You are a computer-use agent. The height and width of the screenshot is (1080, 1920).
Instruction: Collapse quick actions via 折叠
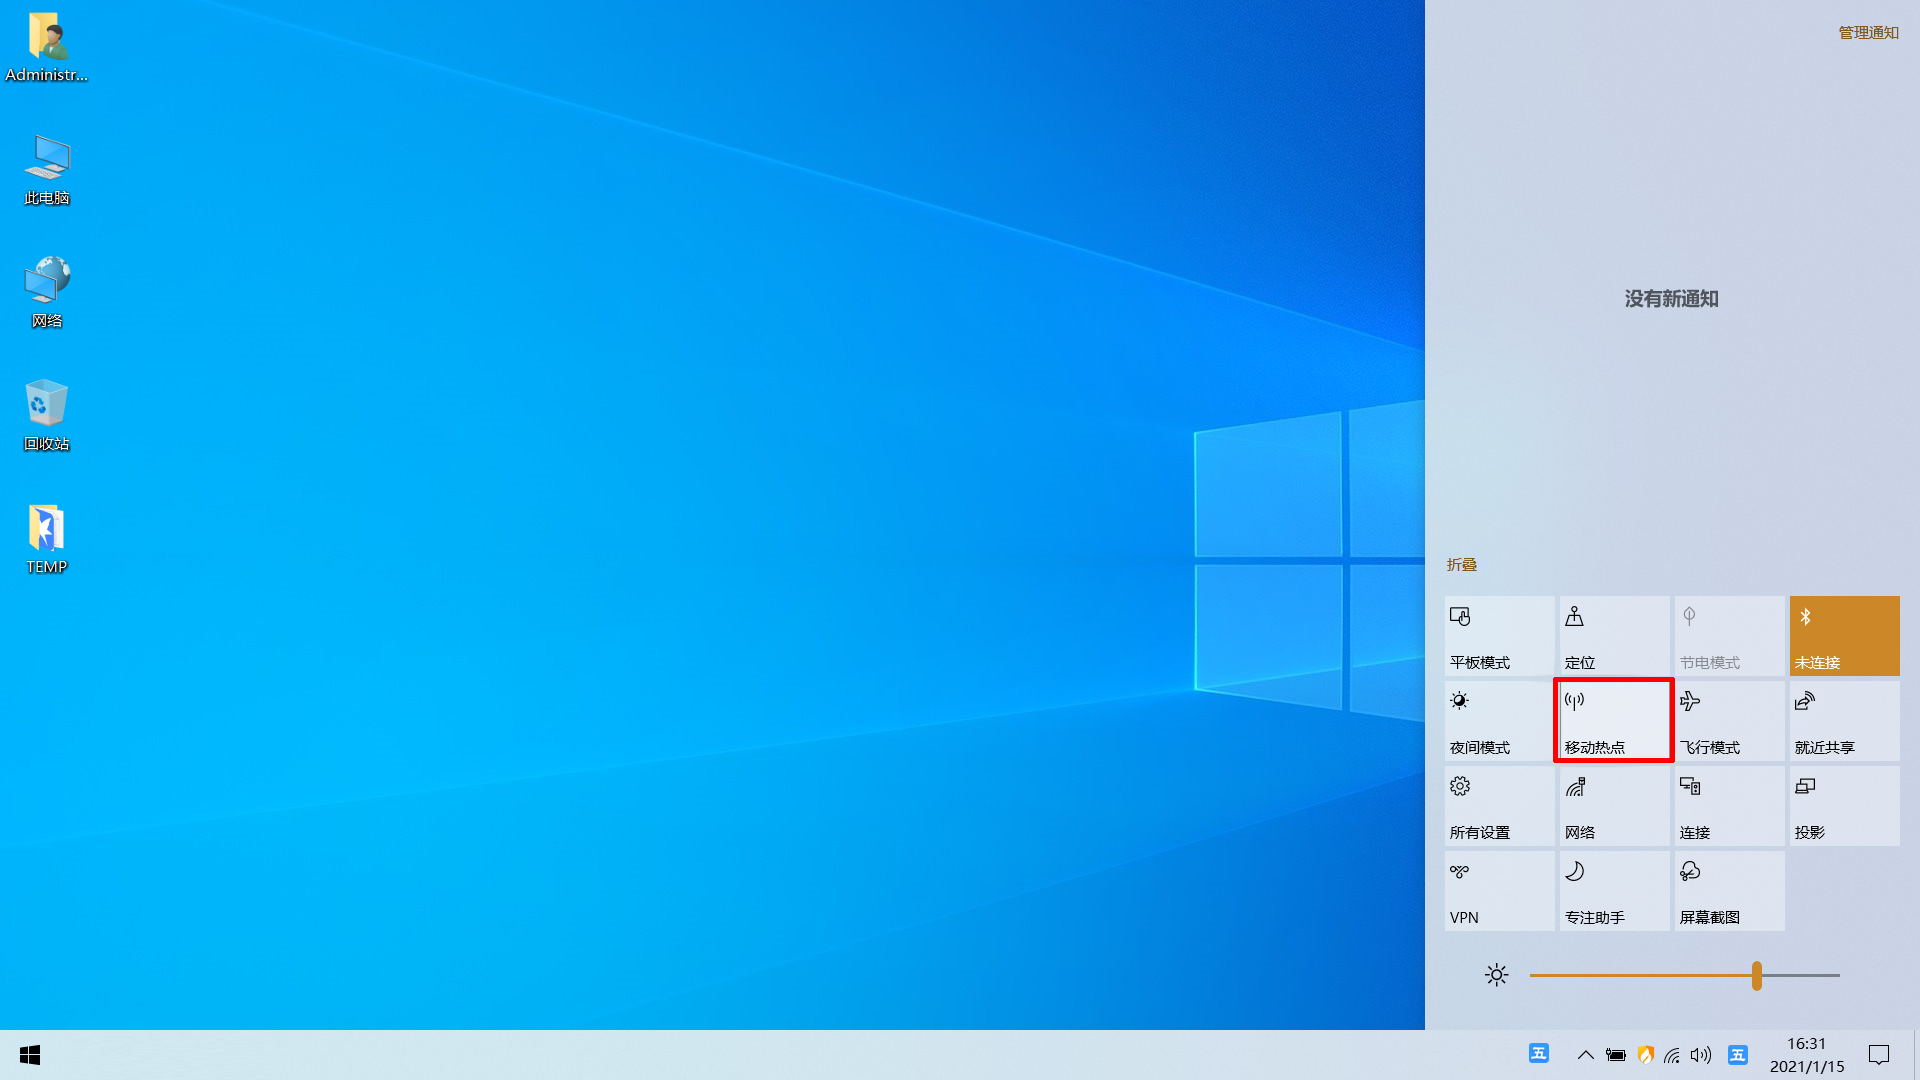[x=1461, y=565]
